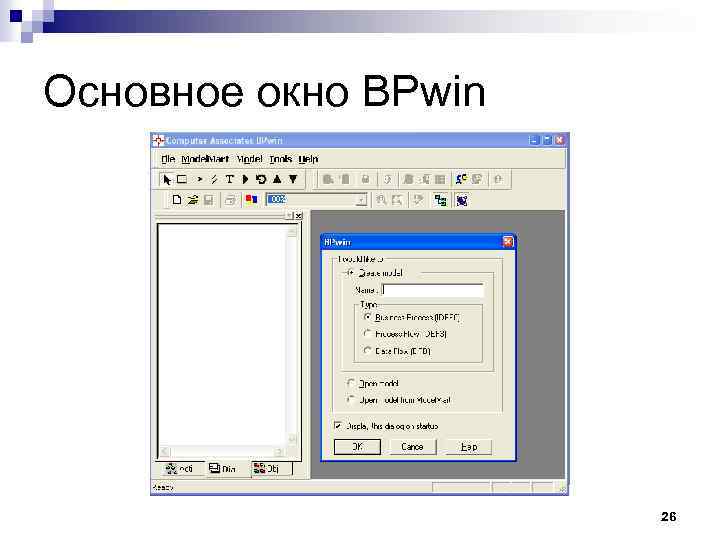Open the Model menu
This screenshot has width=720, height=540.
click(249, 159)
